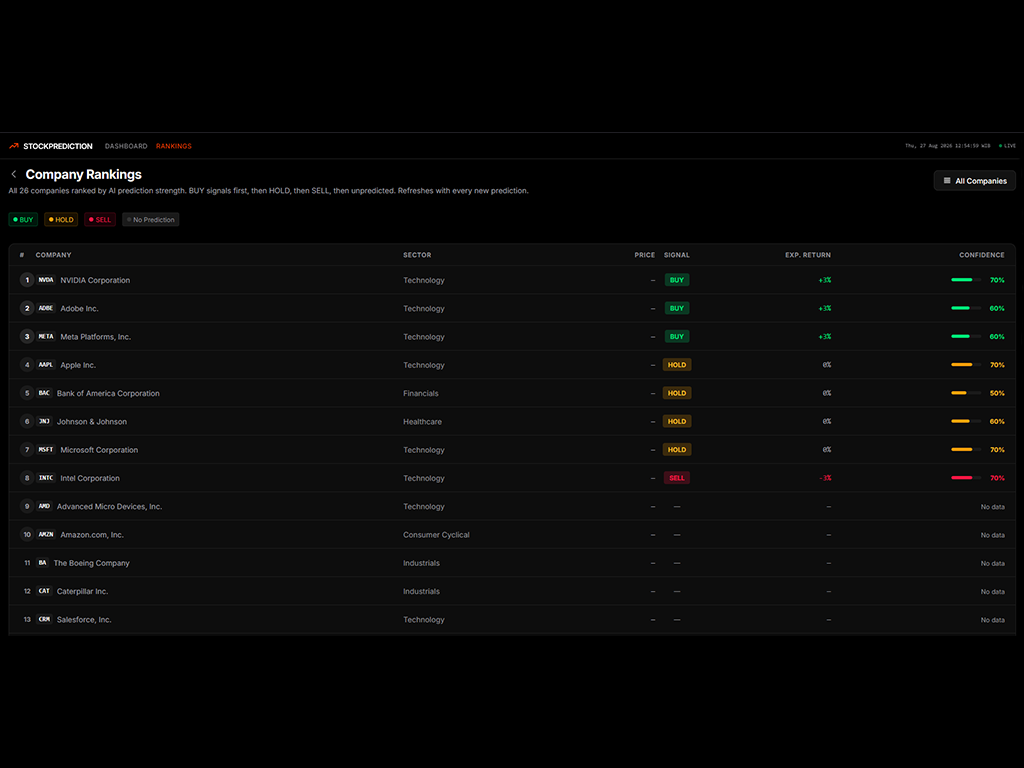1024x768 pixels.
Task: Click Adobe's BUY signal badge
Action: [x=677, y=308]
